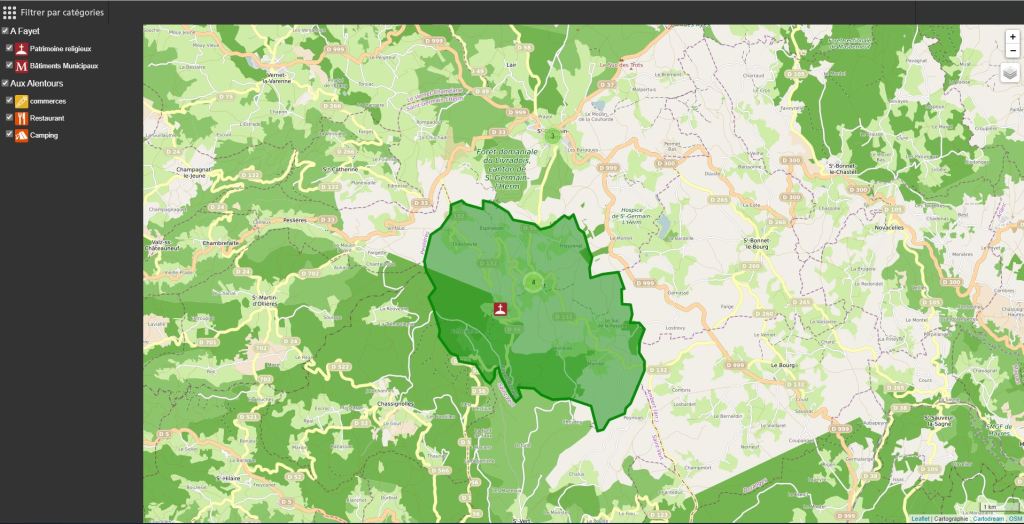The image size is (1024, 524).
Task: Click the red church marker on map
Action: pyautogui.click(x=501, y=309)
